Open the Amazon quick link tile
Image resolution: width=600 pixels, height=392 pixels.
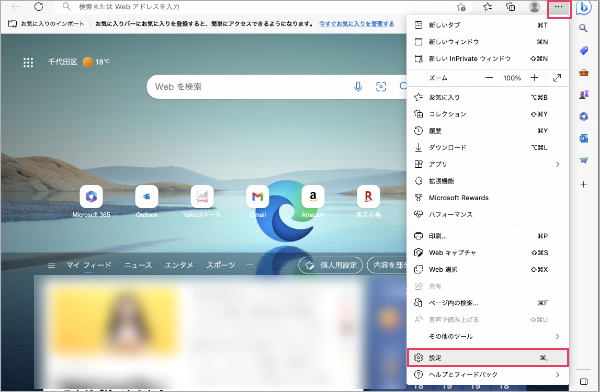[x=313, y=201]
